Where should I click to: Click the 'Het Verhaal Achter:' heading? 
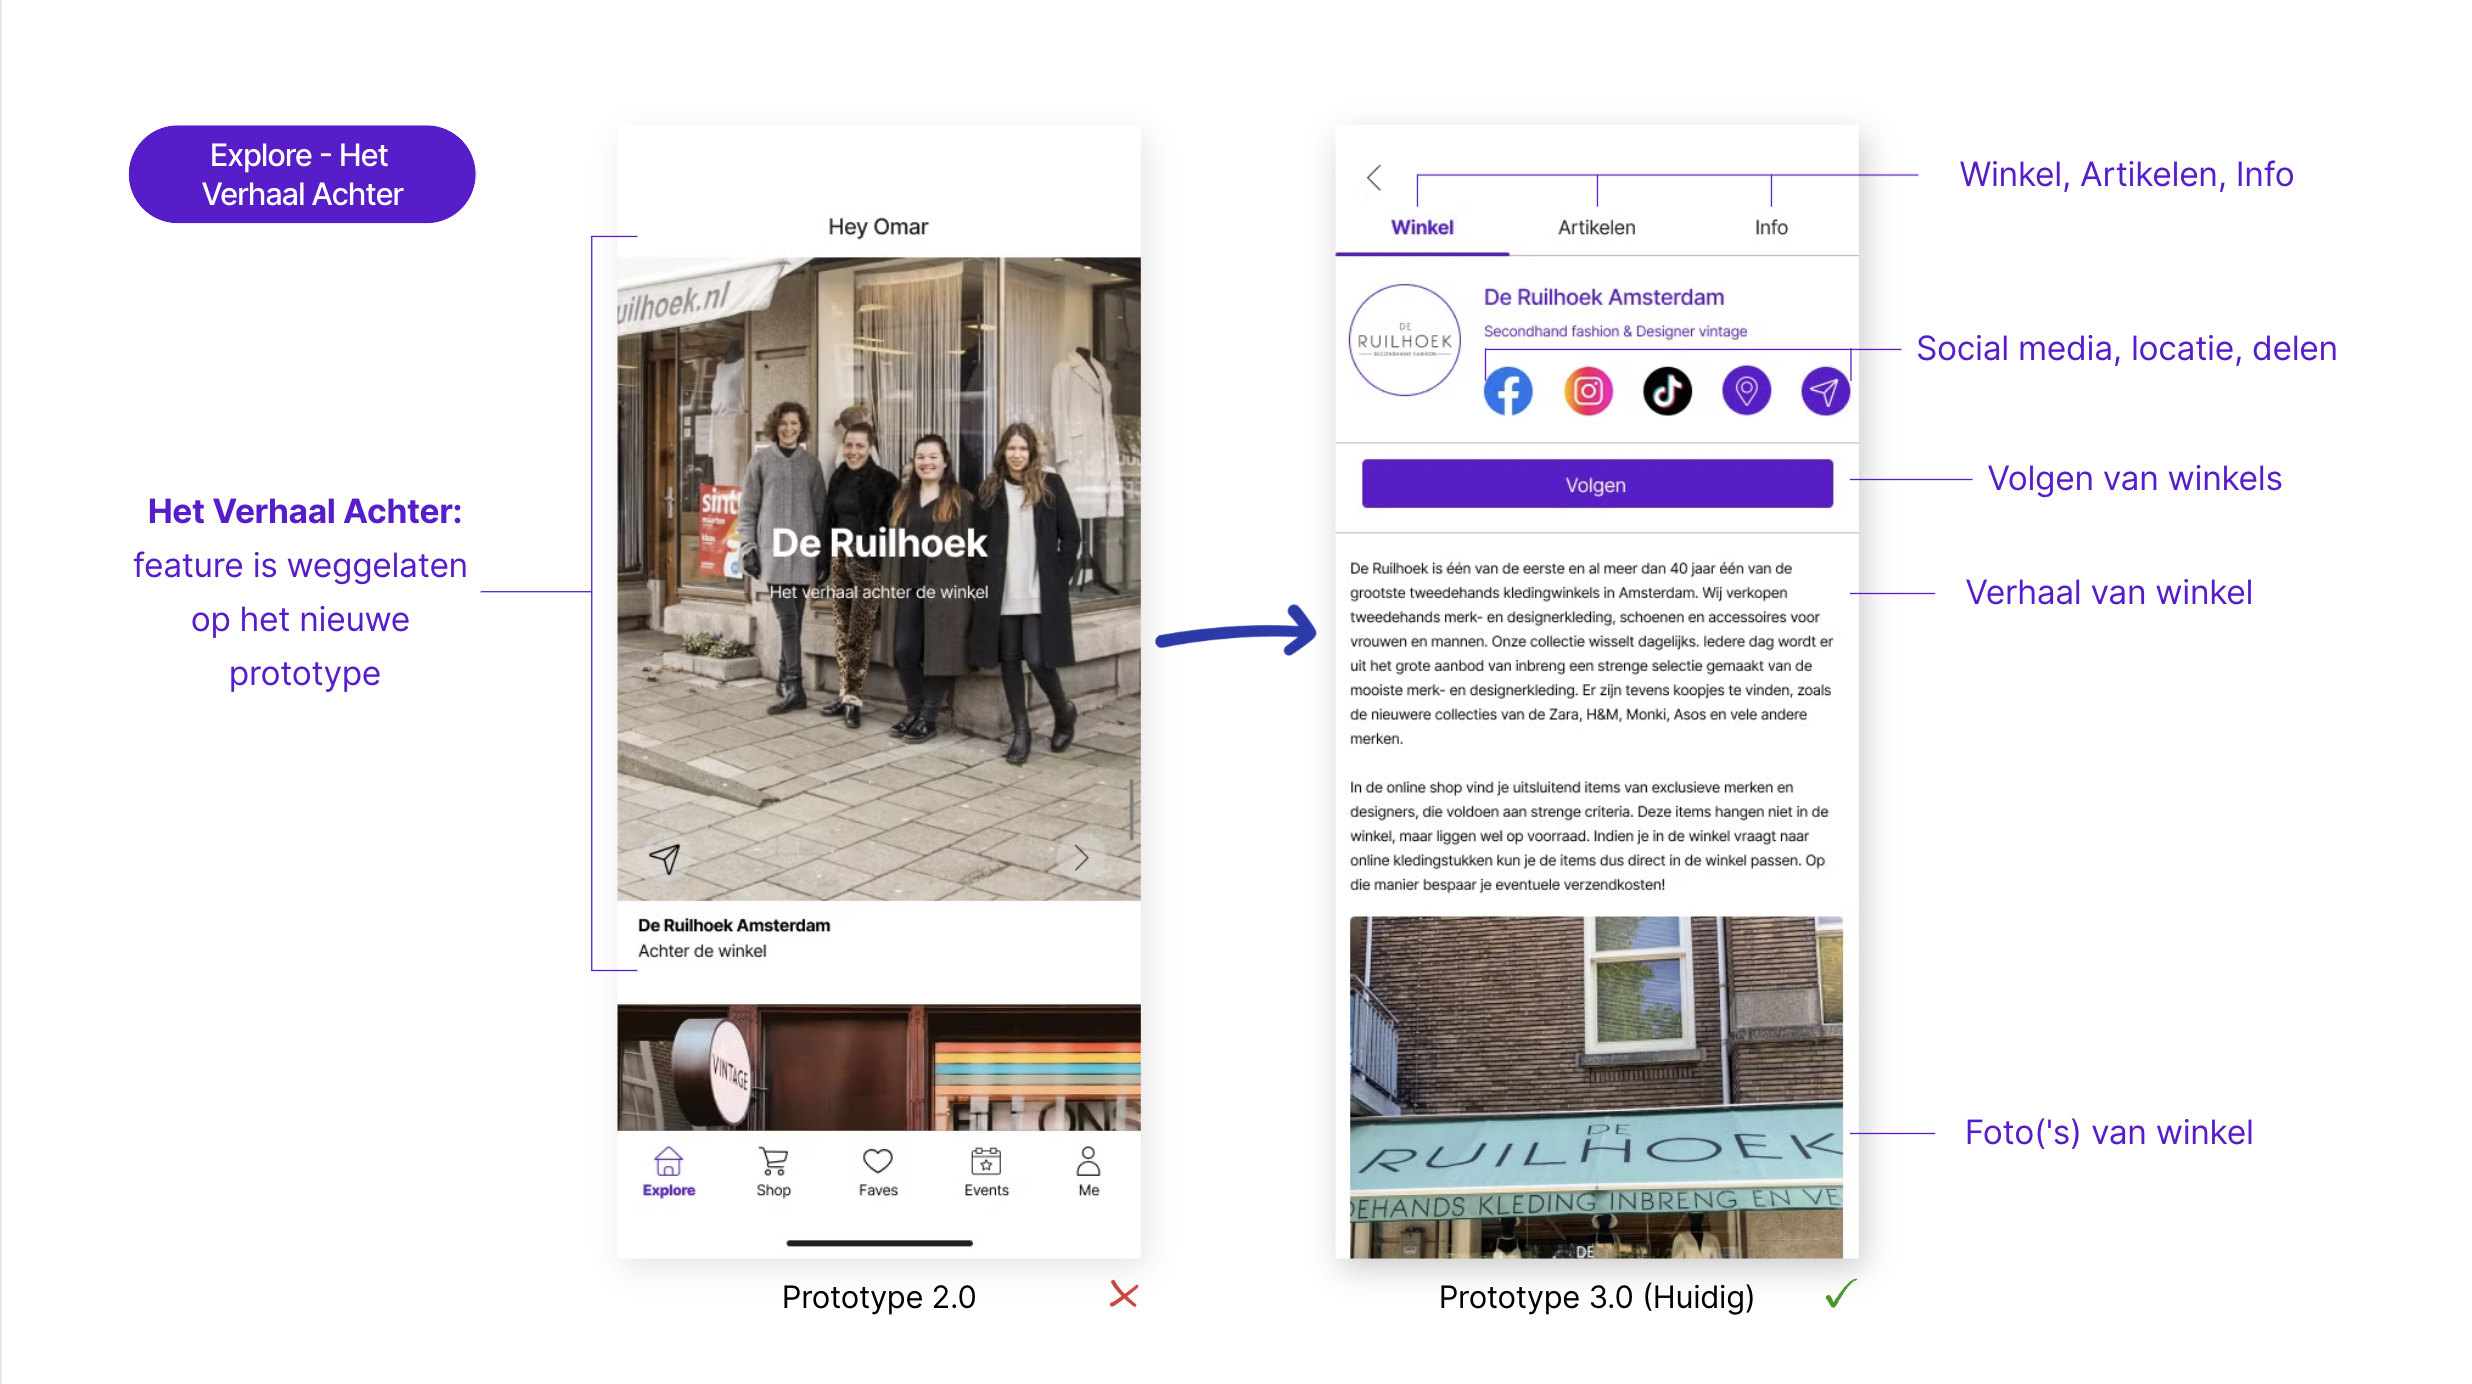[x=305, y=511]
